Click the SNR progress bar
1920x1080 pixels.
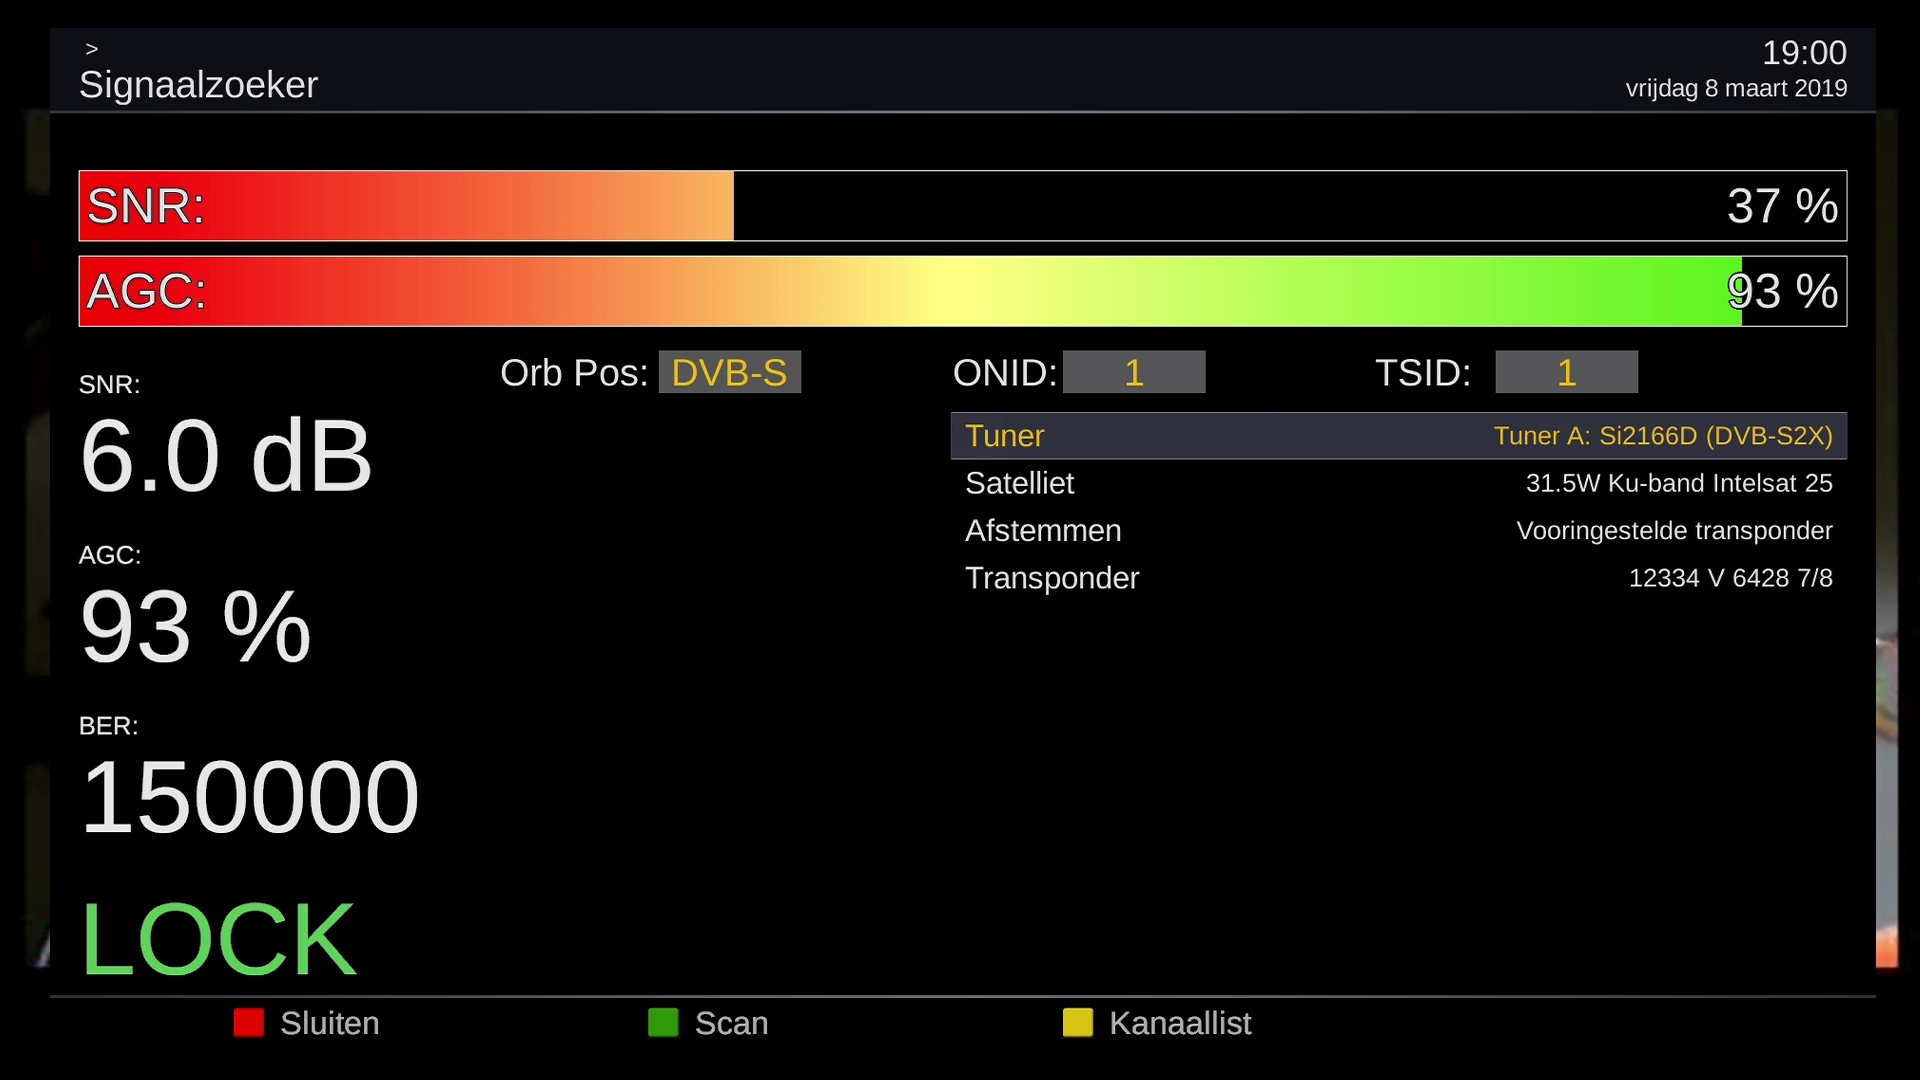coord(963,206)
